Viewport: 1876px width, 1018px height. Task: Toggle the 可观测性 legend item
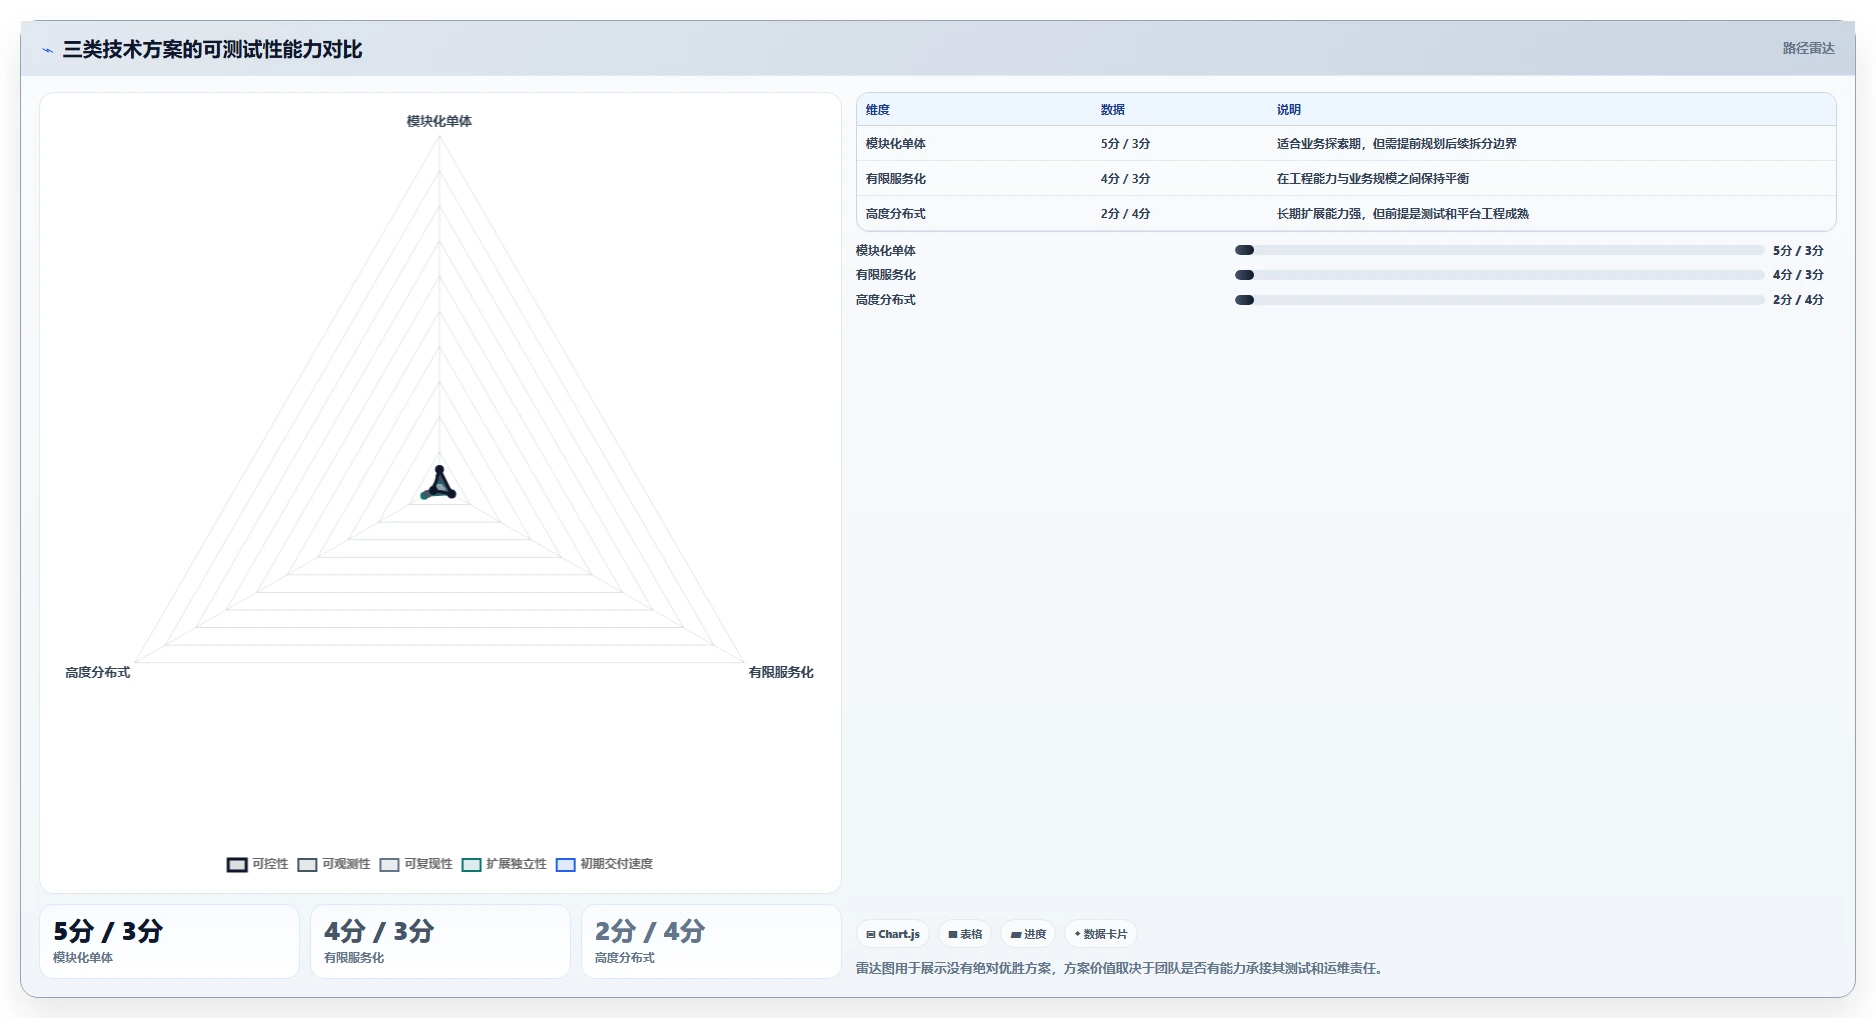[x=333, y=864]
